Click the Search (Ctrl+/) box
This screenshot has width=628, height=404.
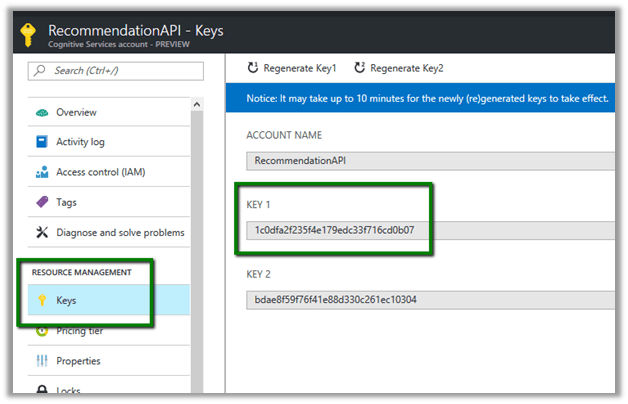pyautogui.click(x=116, y=71)
